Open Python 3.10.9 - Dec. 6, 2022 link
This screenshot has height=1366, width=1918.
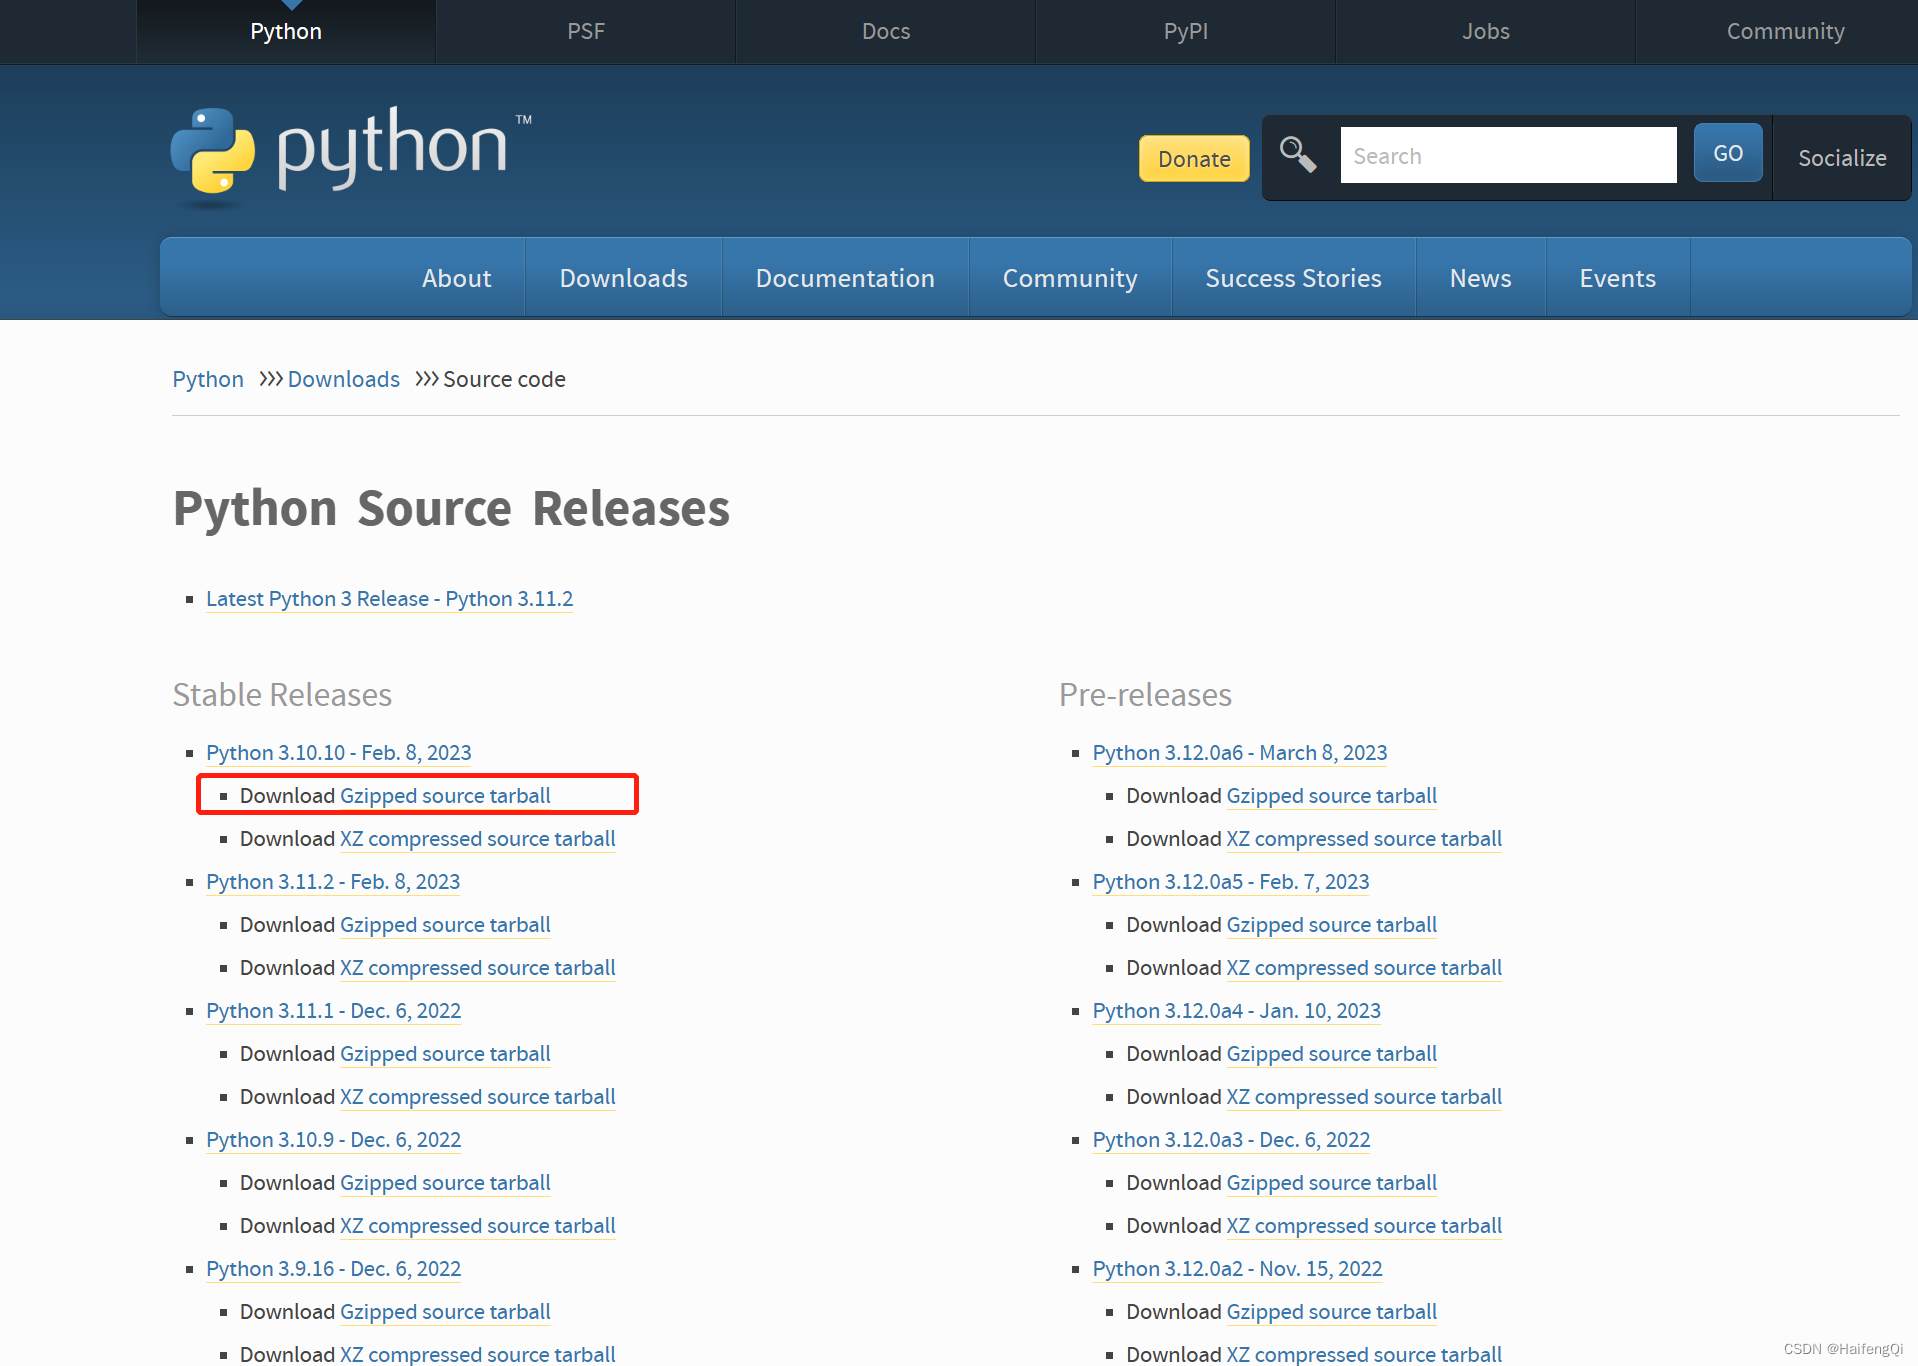tap(333, 1140)
